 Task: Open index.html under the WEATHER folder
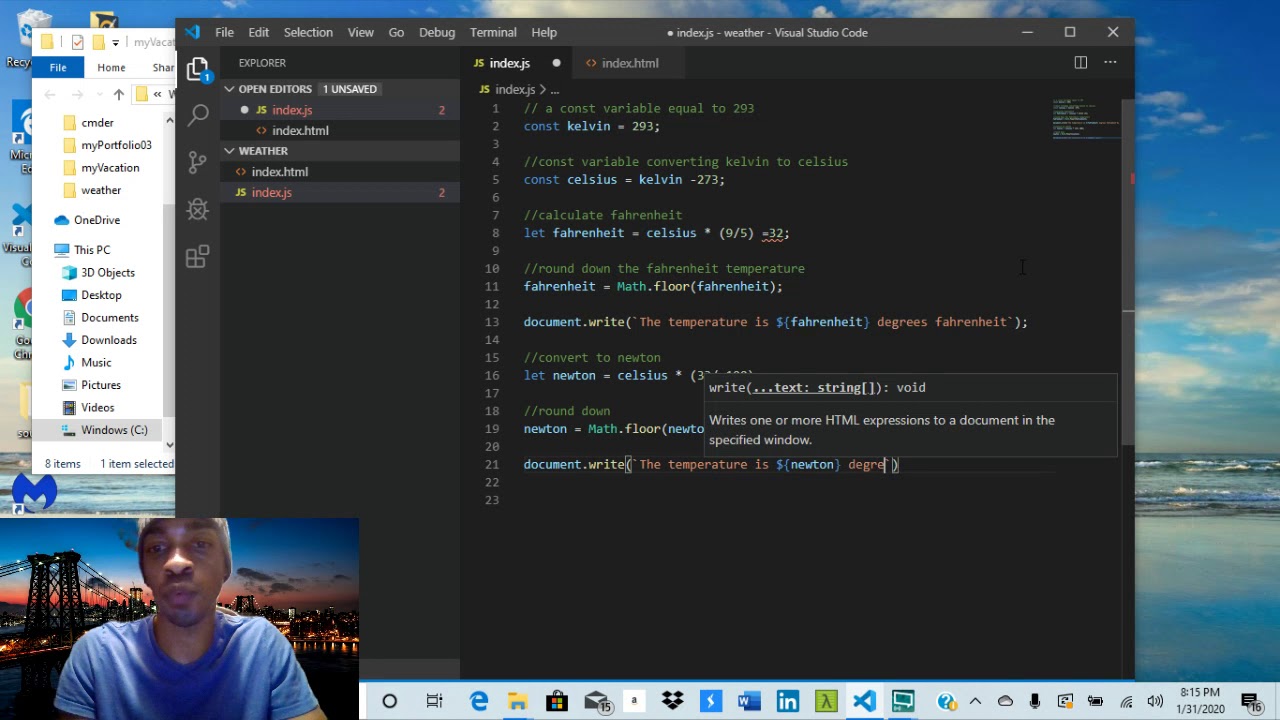point(340,172)
